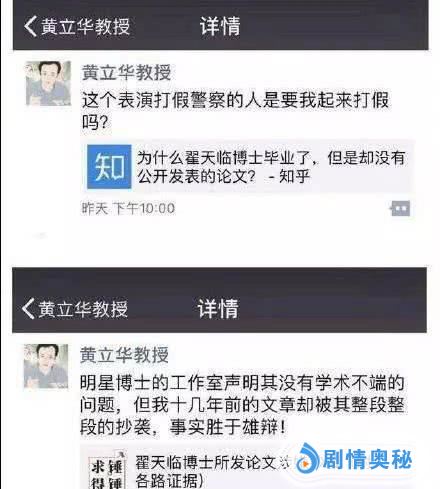Image resolution: width=440 pixels, height=489 pixels.
Task: Open the comment bubble icon under first post
Action: (x=400, y=208)
